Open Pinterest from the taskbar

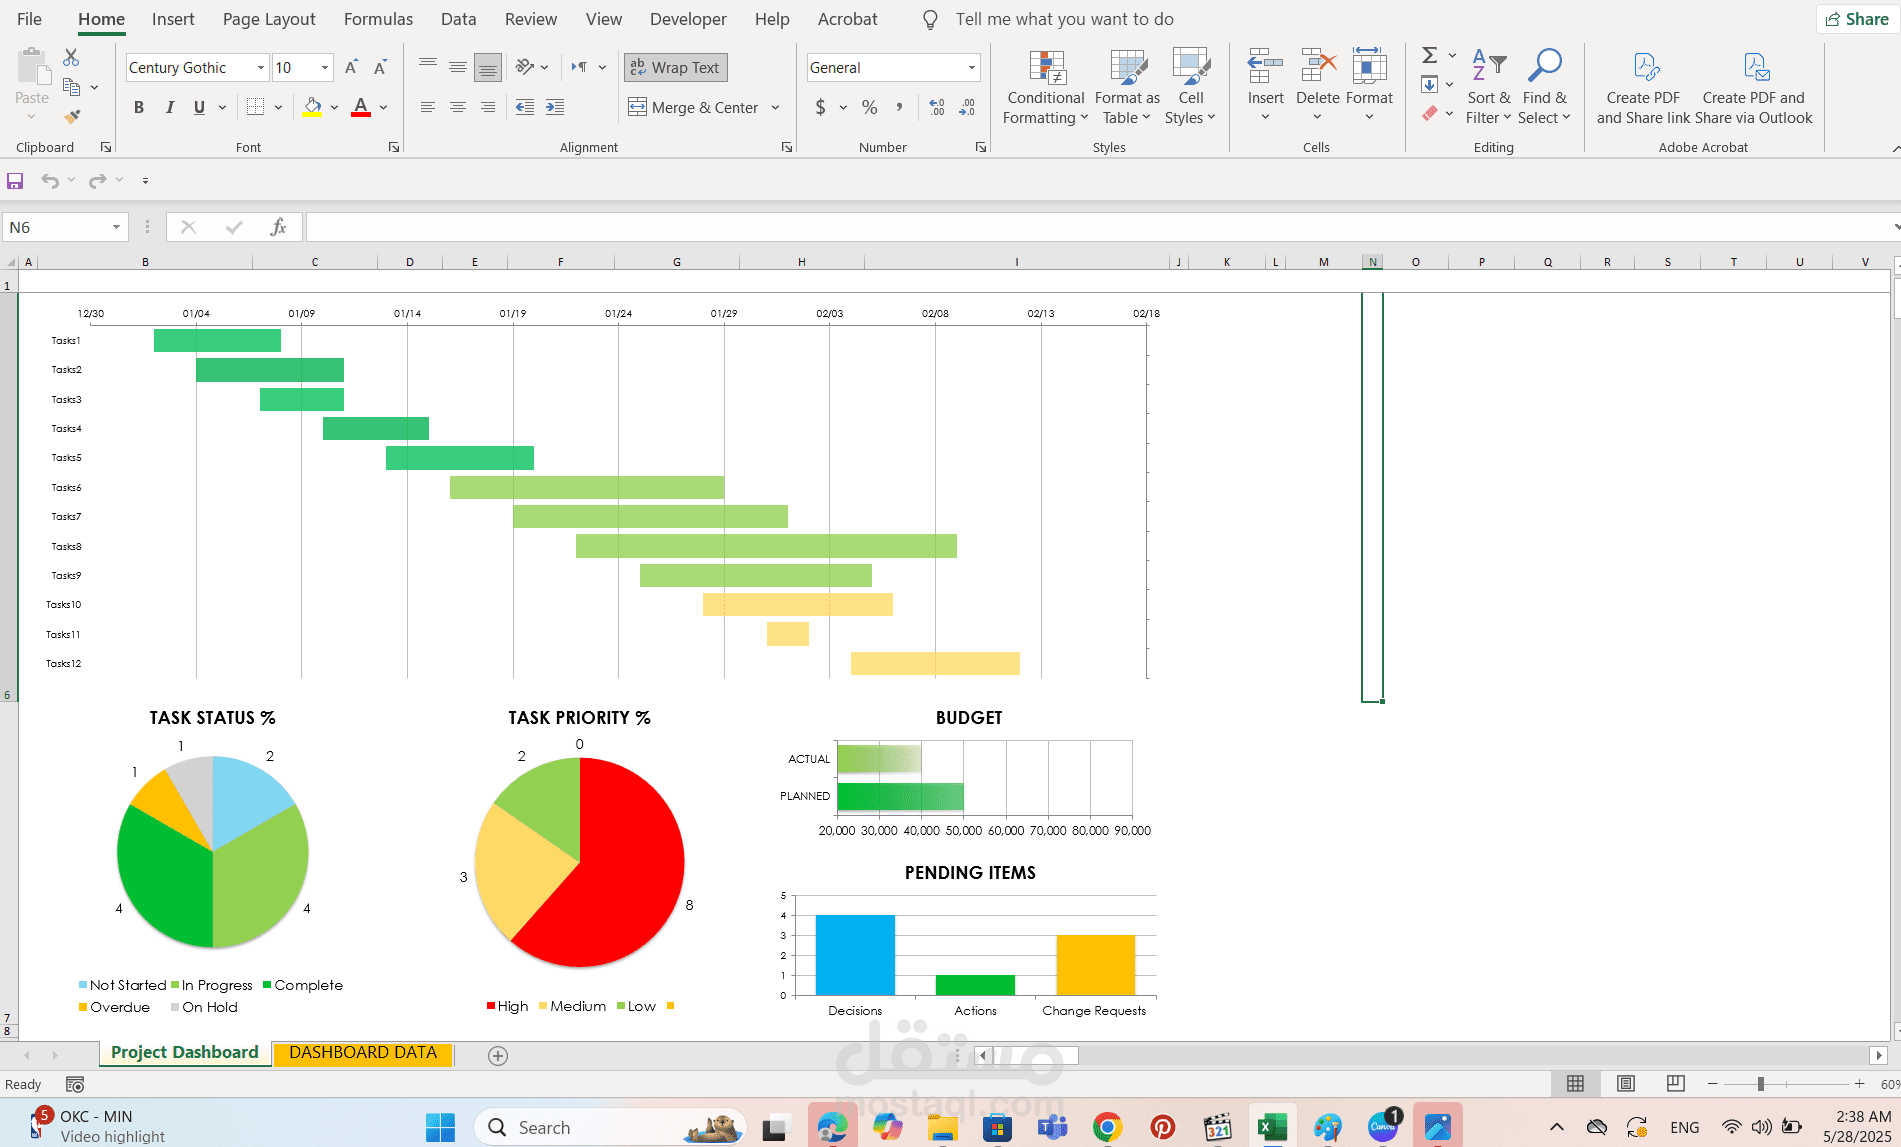coord(1162,1127)
